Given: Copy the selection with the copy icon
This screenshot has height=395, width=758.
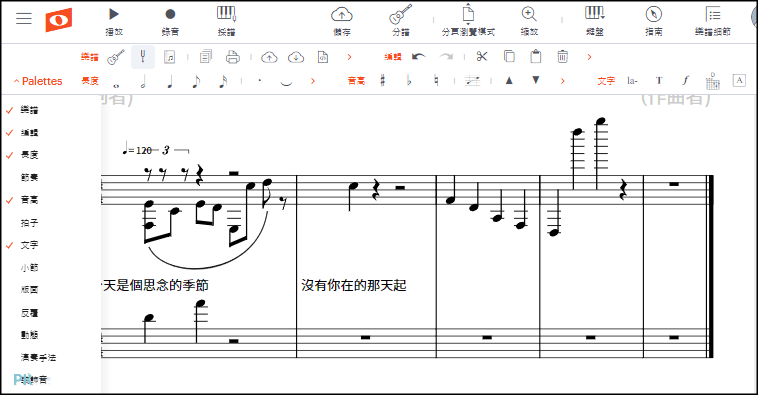Looking at the screenshot, I should (x=509, y=57).
